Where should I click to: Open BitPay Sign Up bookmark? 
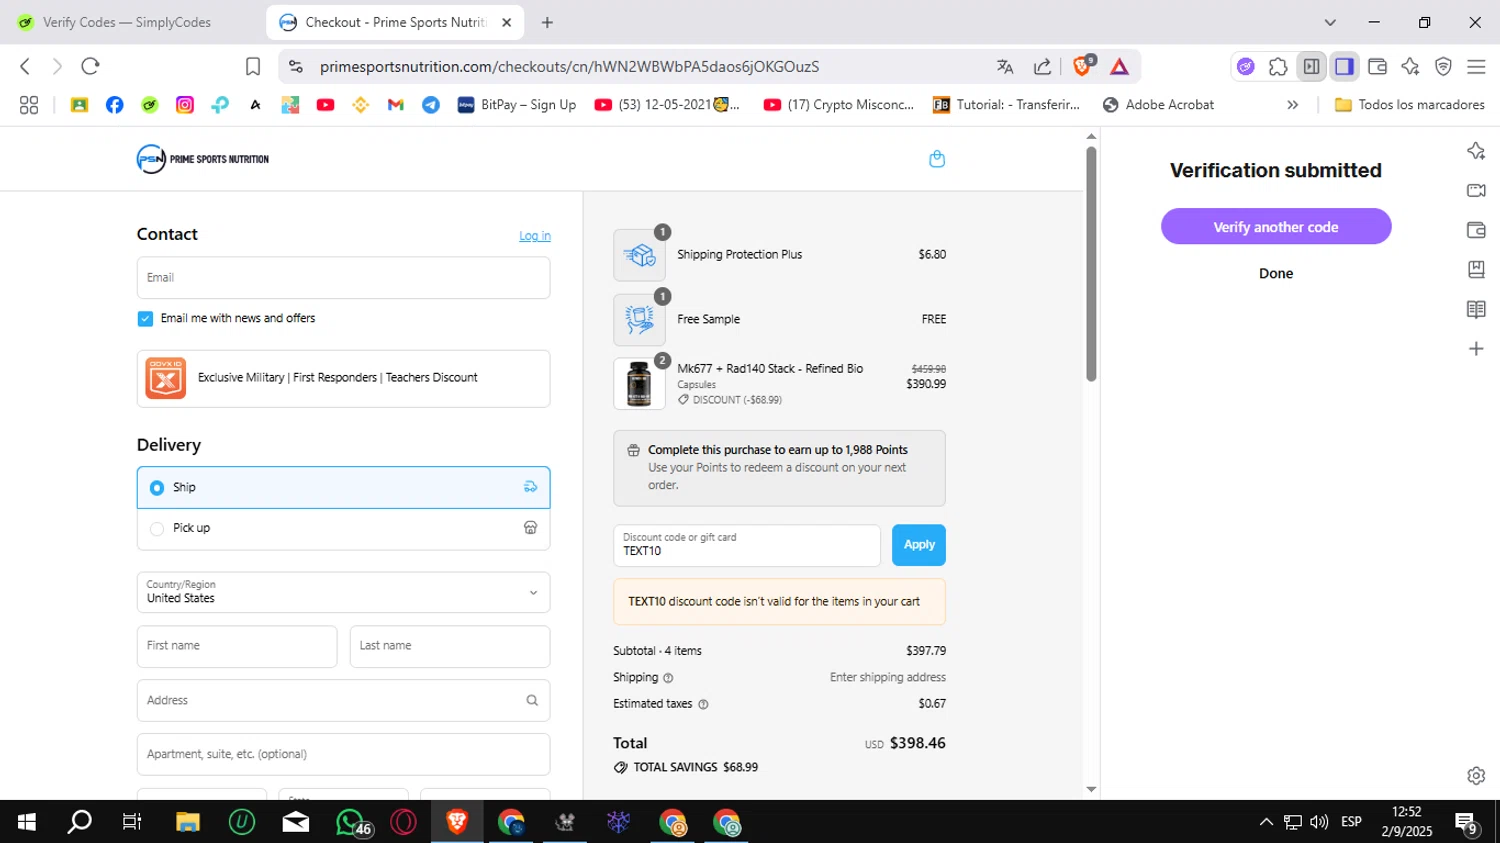coord(517,105)
